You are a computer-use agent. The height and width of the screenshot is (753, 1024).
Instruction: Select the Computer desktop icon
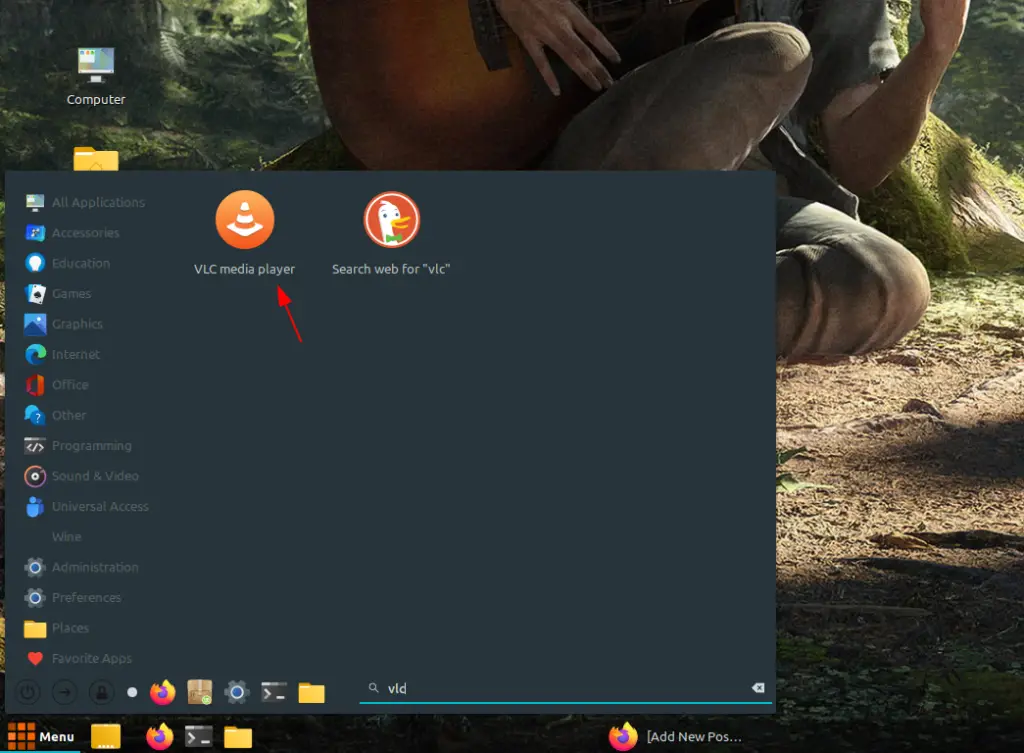(x=96, y=76)
